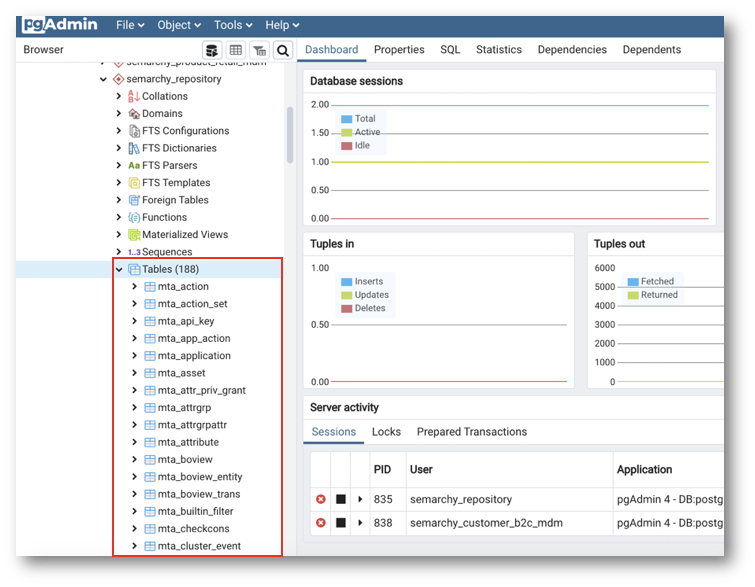Expand the Domains node
Image resolution: width=755 pixels, height=587 pixels.
[119, 114]
